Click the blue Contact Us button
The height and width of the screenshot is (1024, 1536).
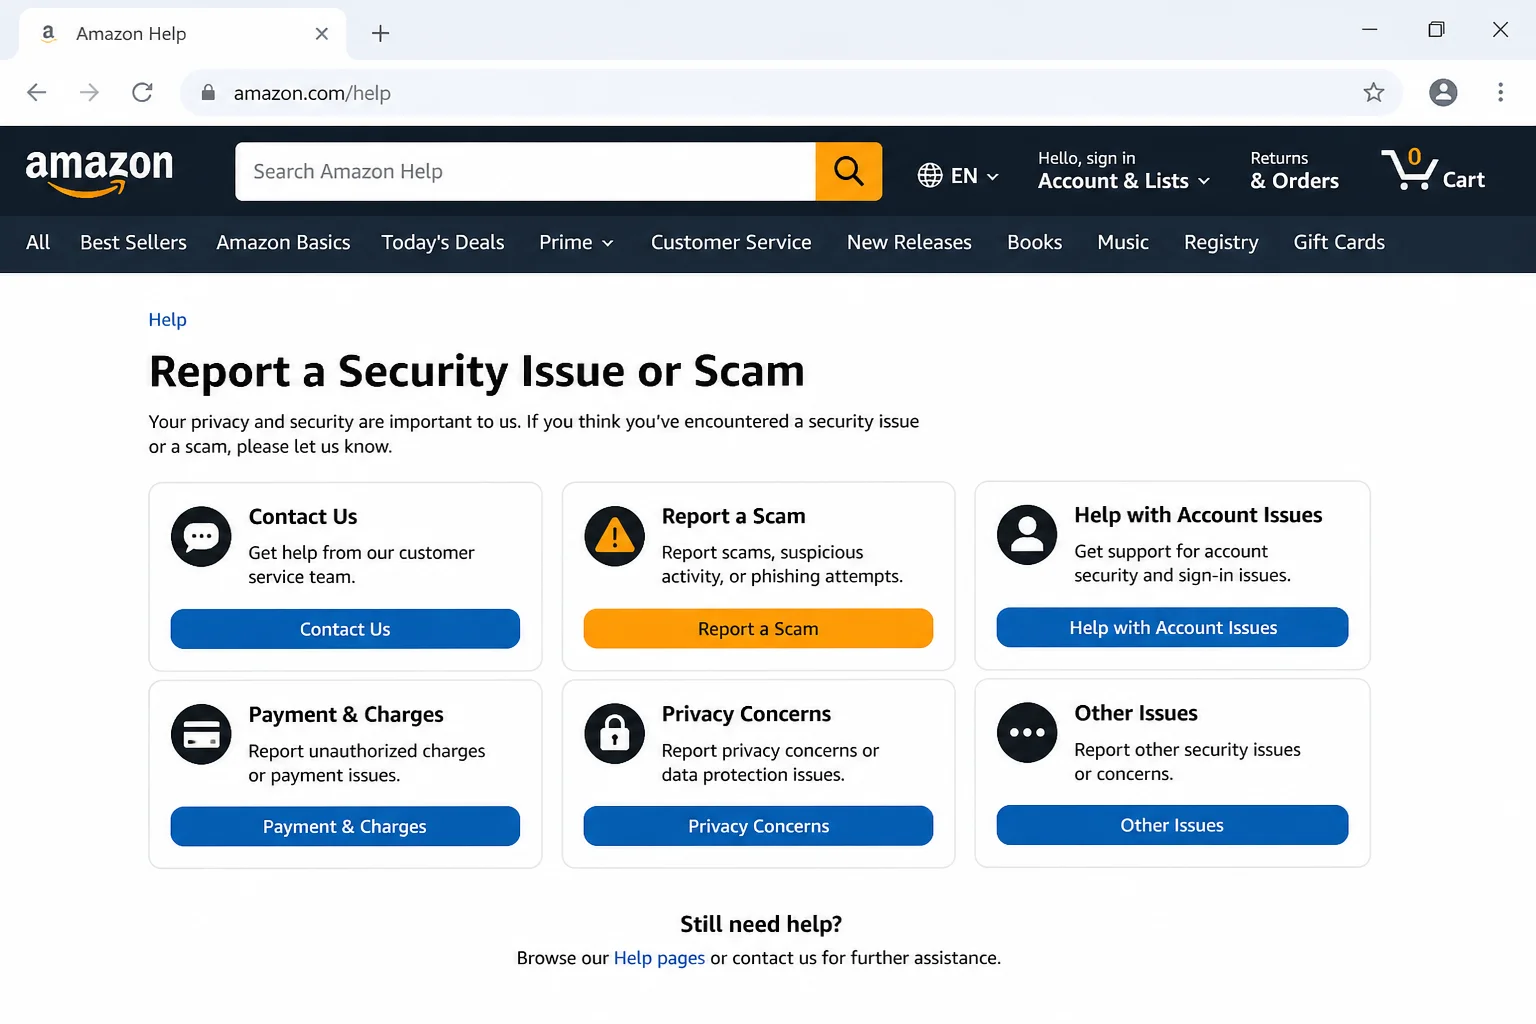pyautogui.click(x=345, y=629)
